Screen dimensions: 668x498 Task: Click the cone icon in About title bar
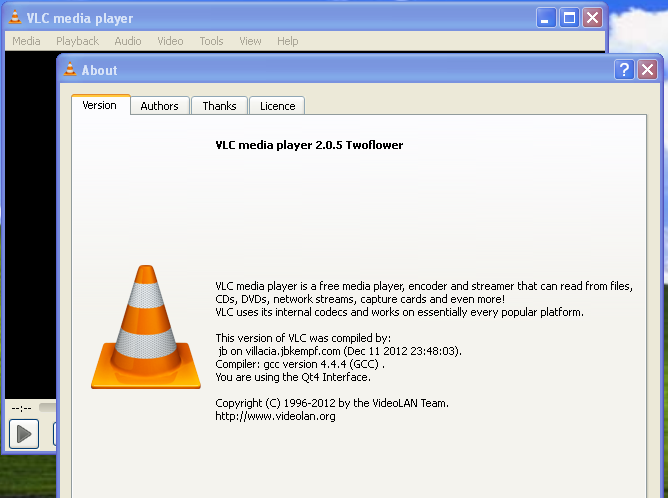[x=70, y=69]
